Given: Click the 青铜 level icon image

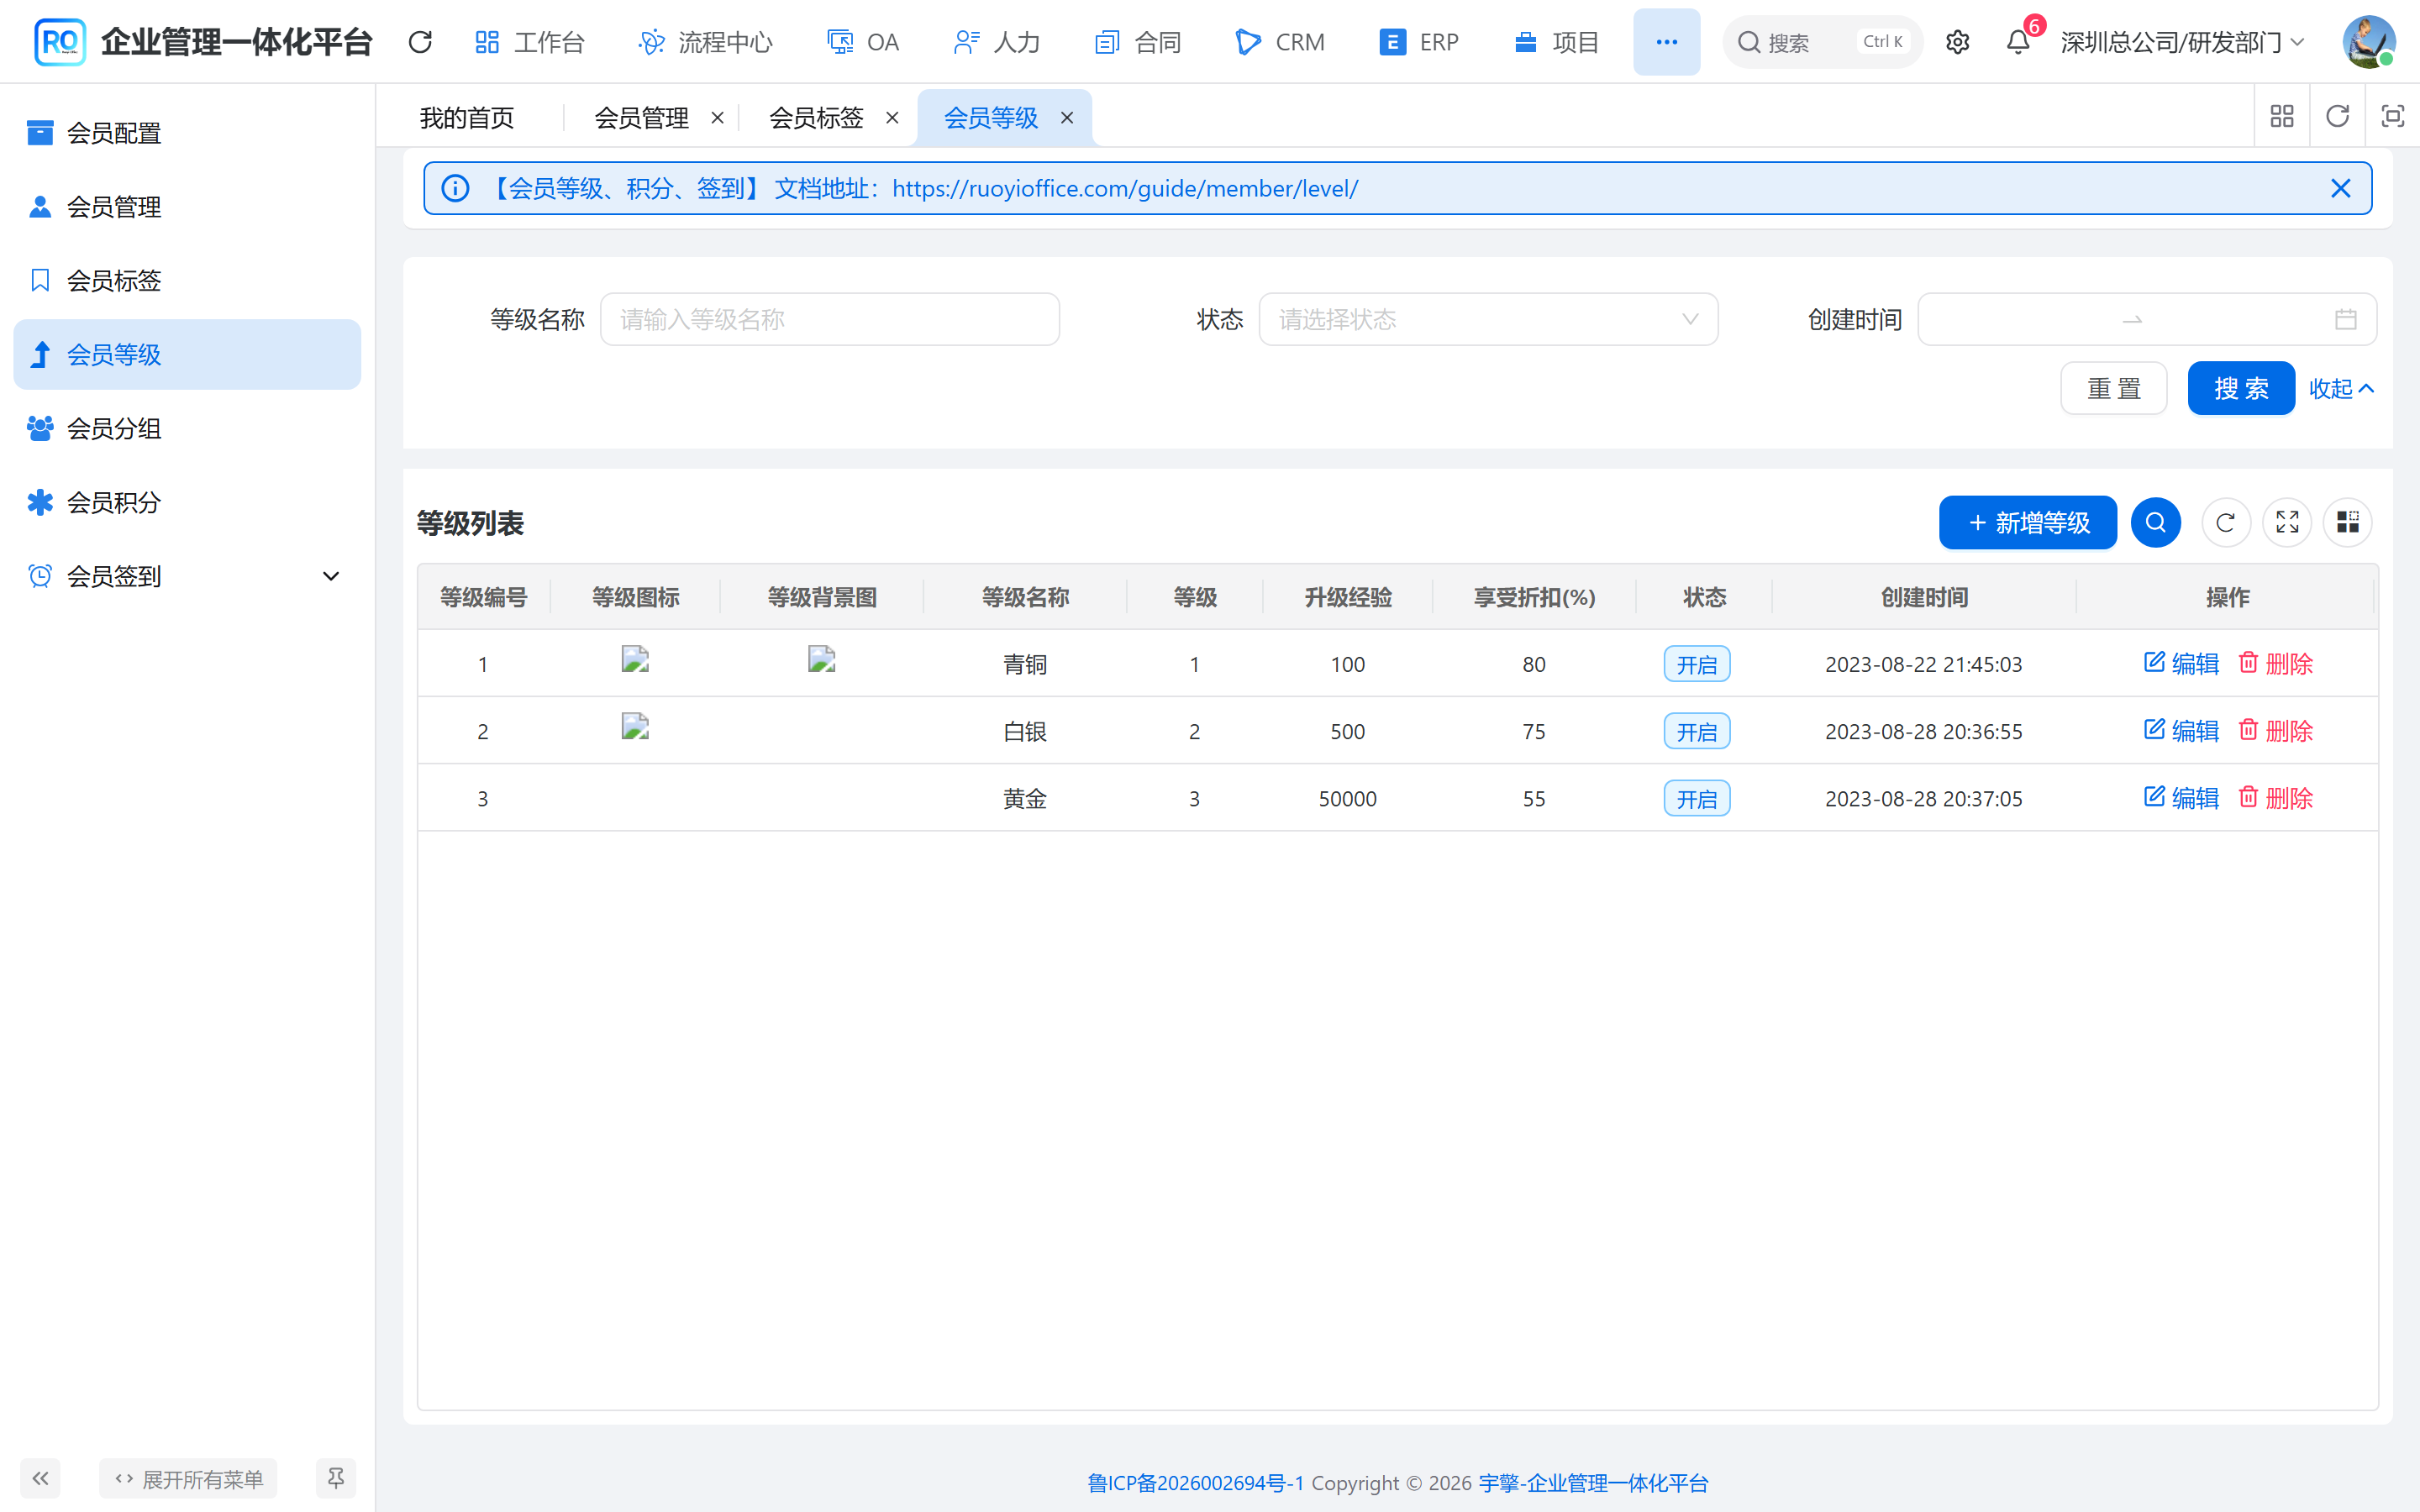Looking at the screenshot, I should pos(635,660).
